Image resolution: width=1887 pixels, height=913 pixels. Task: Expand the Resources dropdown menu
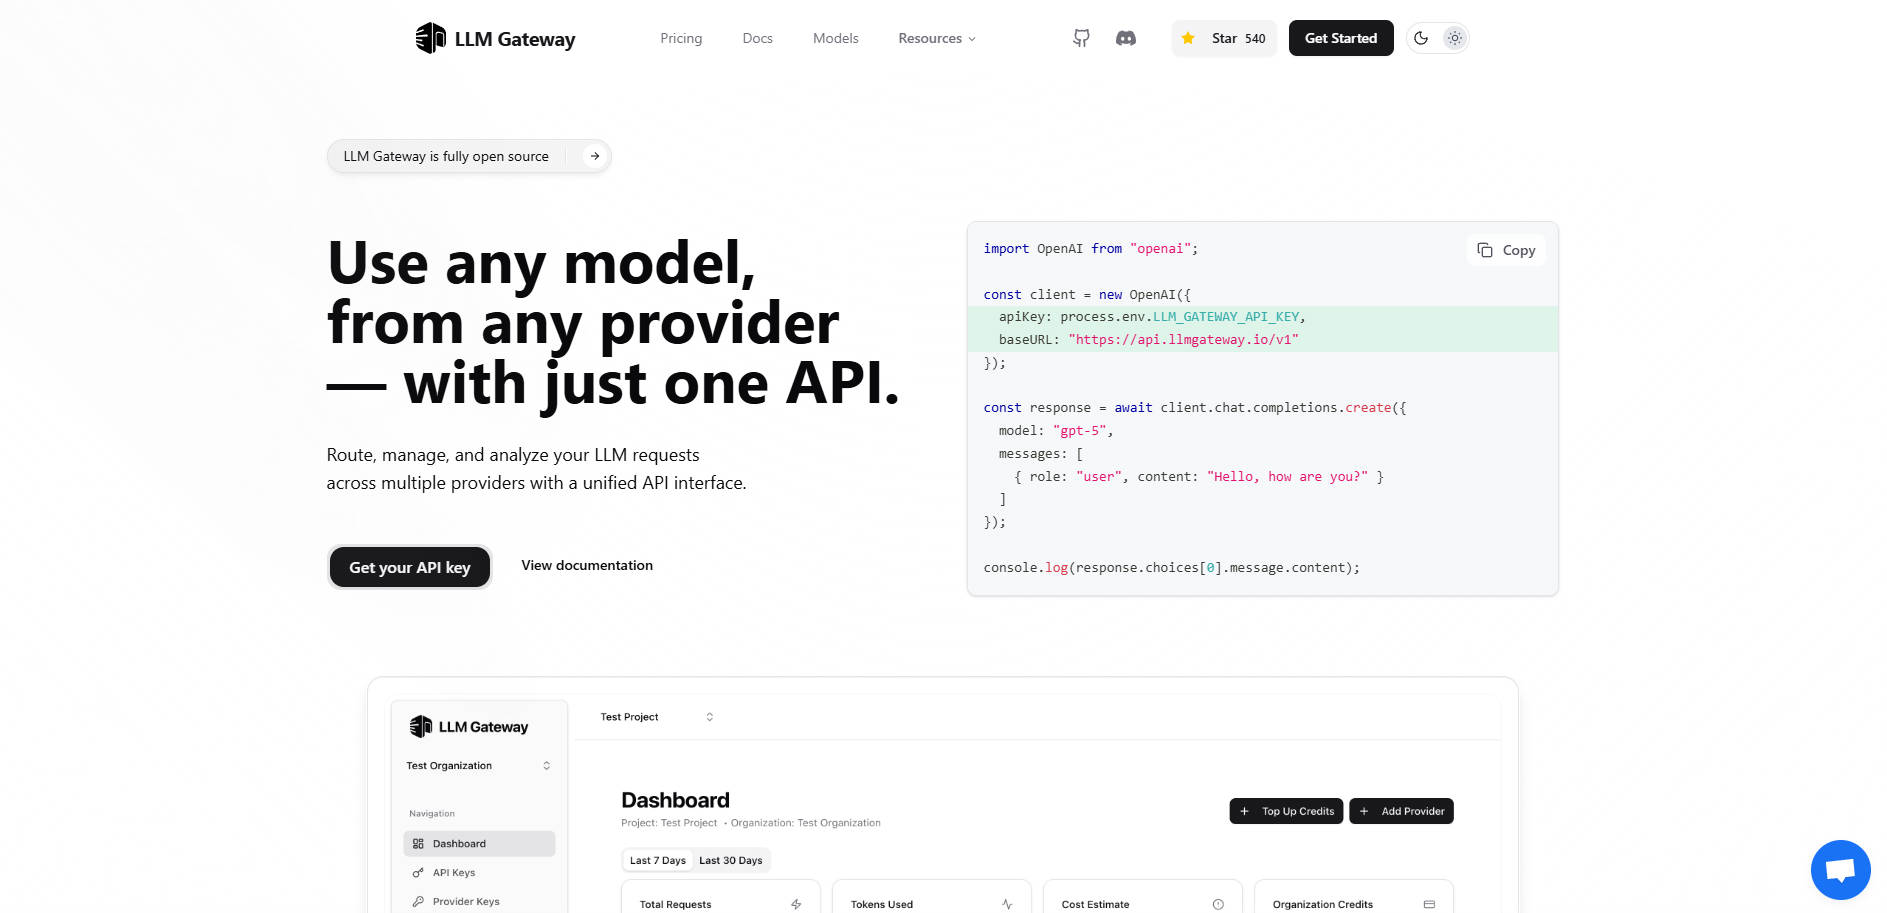(936, 38)
